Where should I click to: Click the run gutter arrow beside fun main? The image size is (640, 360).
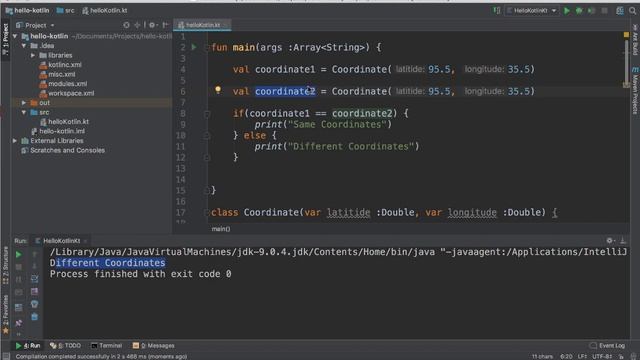(x=194, y=47)
